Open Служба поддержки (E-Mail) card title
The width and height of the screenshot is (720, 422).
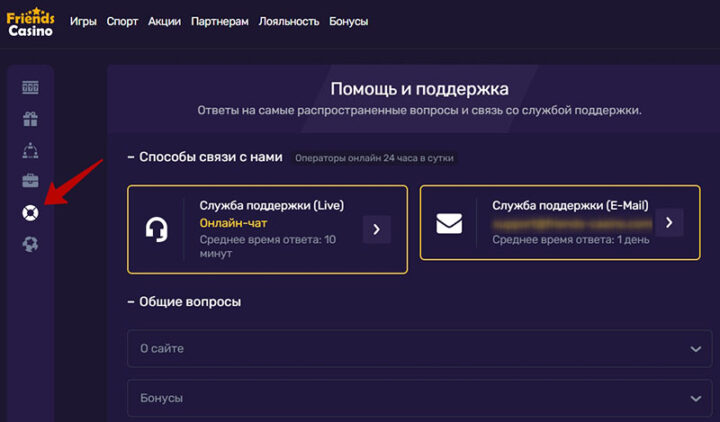point(570,205)
